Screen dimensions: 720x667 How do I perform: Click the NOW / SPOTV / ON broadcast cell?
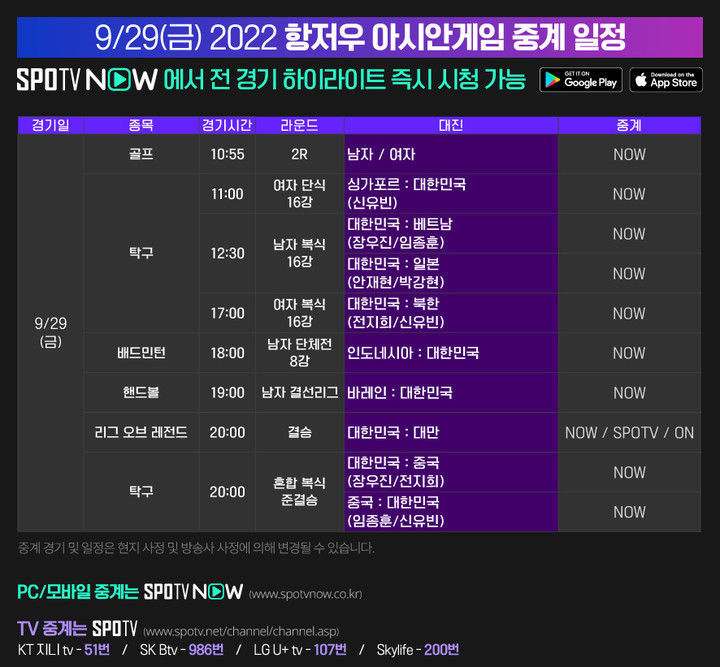(x=630, y=432)
